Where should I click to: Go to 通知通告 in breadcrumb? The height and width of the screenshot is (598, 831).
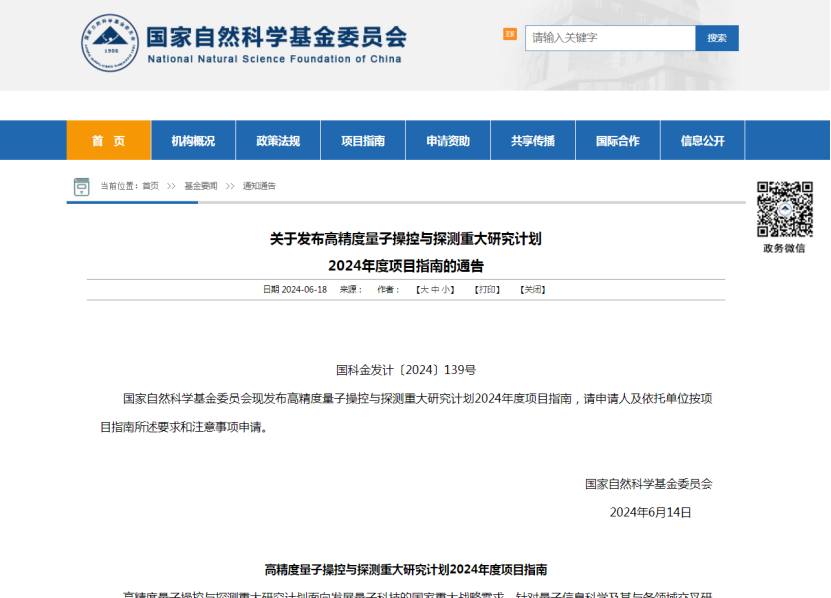(x=259, y=186)
